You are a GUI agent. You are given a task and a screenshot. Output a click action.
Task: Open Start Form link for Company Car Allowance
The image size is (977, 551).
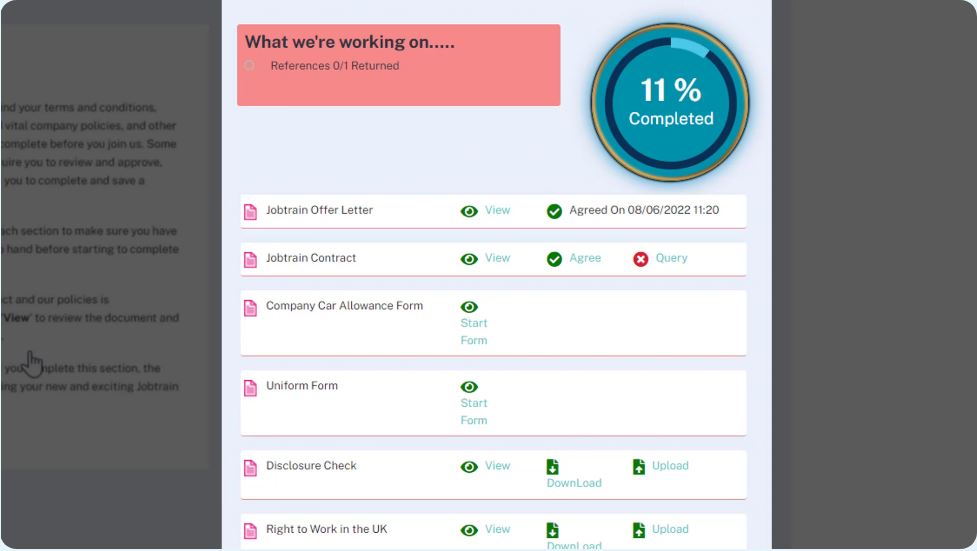pos(474,332)
